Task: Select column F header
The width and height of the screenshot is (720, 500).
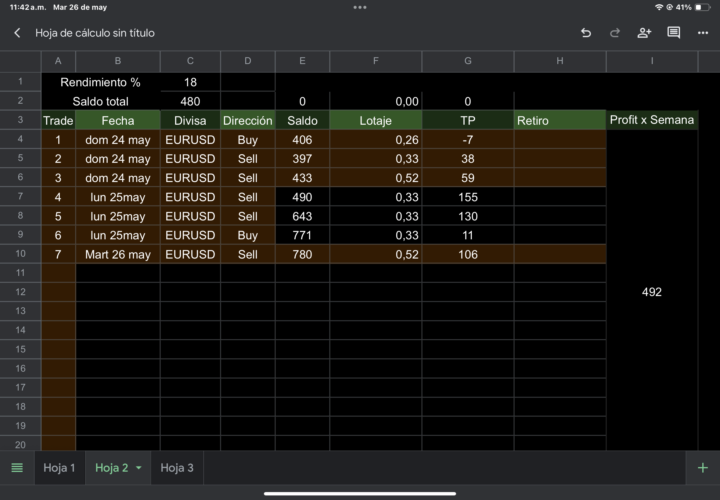Action: (376, 61)
